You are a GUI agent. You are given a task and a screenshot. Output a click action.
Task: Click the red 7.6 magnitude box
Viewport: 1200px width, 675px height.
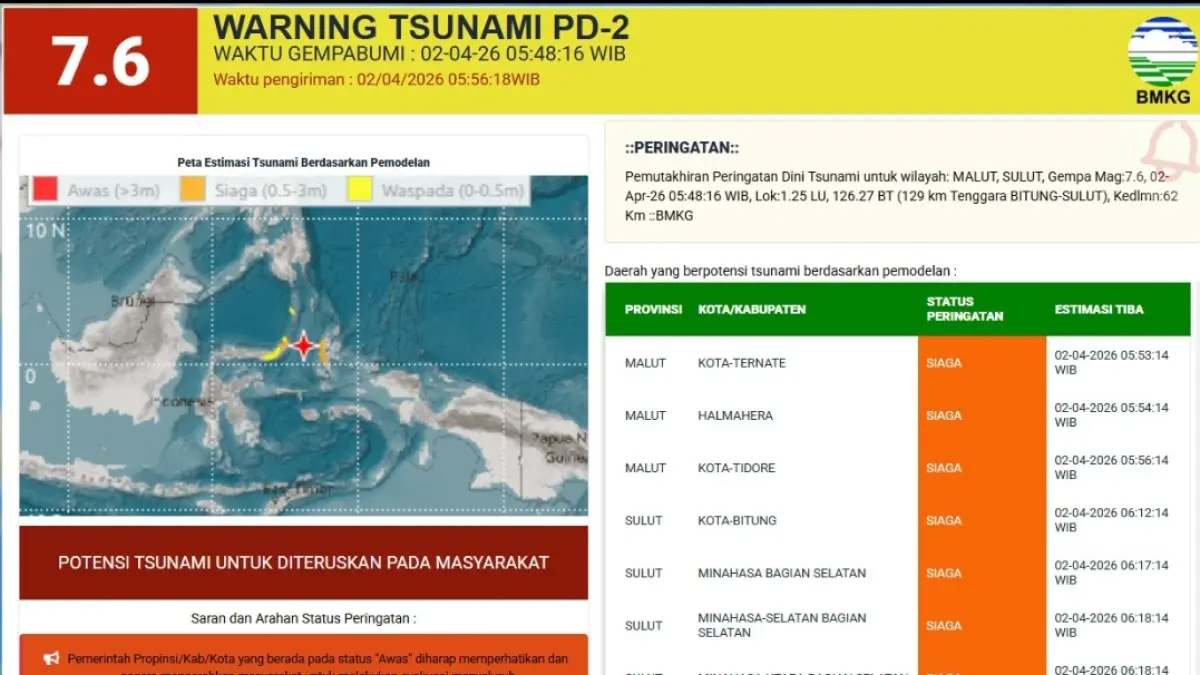[101, 61]
